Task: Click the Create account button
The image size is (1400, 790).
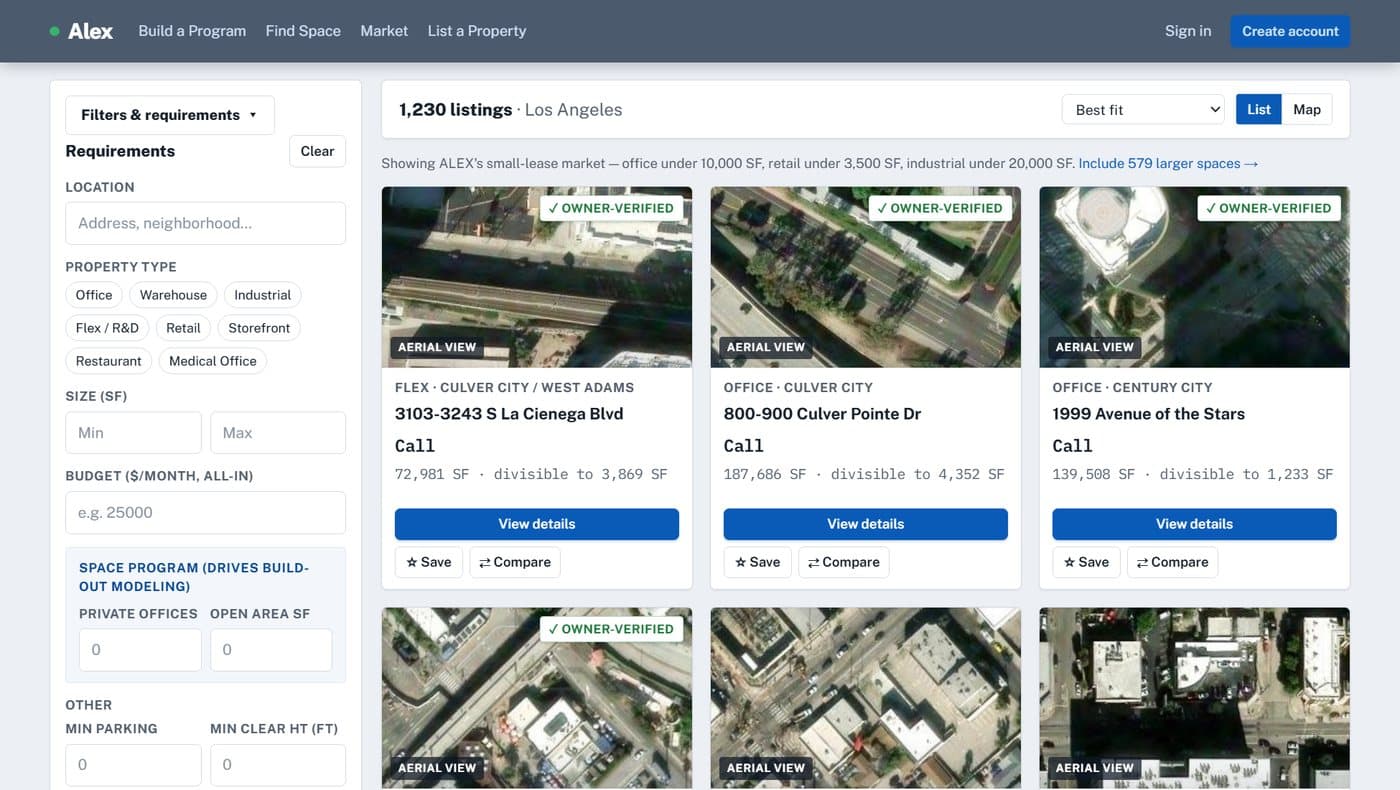Action: tap(1290, 31)
